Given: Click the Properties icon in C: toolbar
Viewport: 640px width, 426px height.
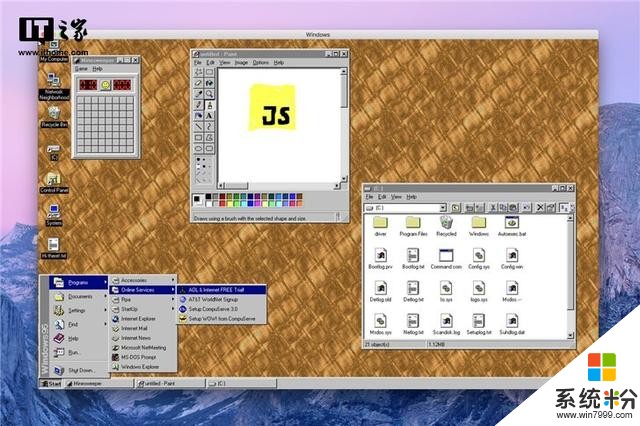Looking at the screenshot, I should pos(550,208).
